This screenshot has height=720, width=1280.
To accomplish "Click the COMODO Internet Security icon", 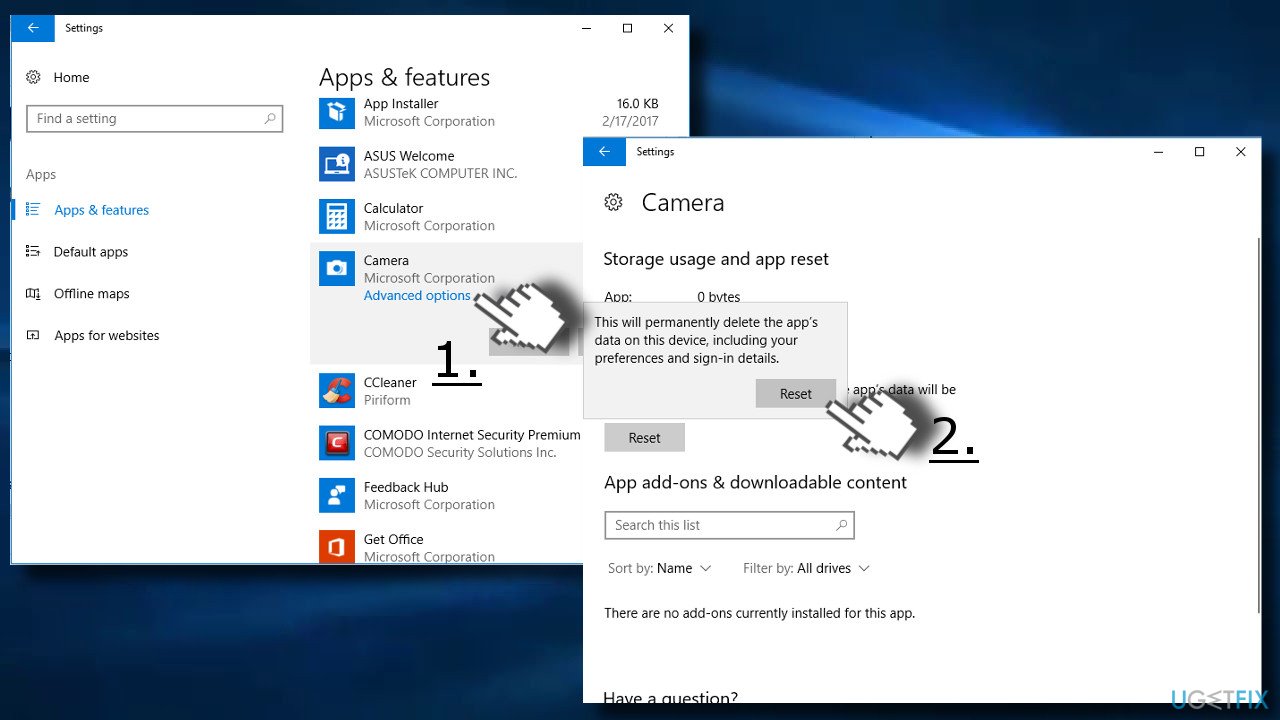I will [x=337, y=443].
